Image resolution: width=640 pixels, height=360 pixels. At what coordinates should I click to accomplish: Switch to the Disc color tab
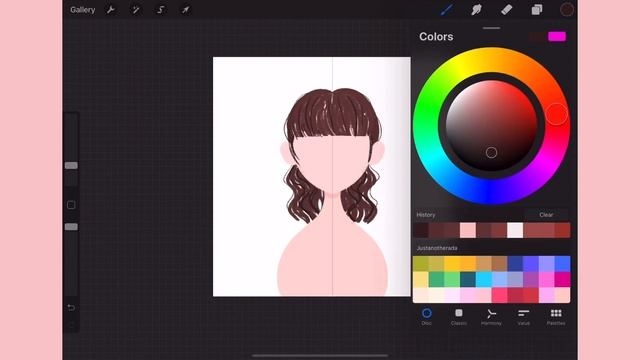pyautogui.click(x=427, y=317)
